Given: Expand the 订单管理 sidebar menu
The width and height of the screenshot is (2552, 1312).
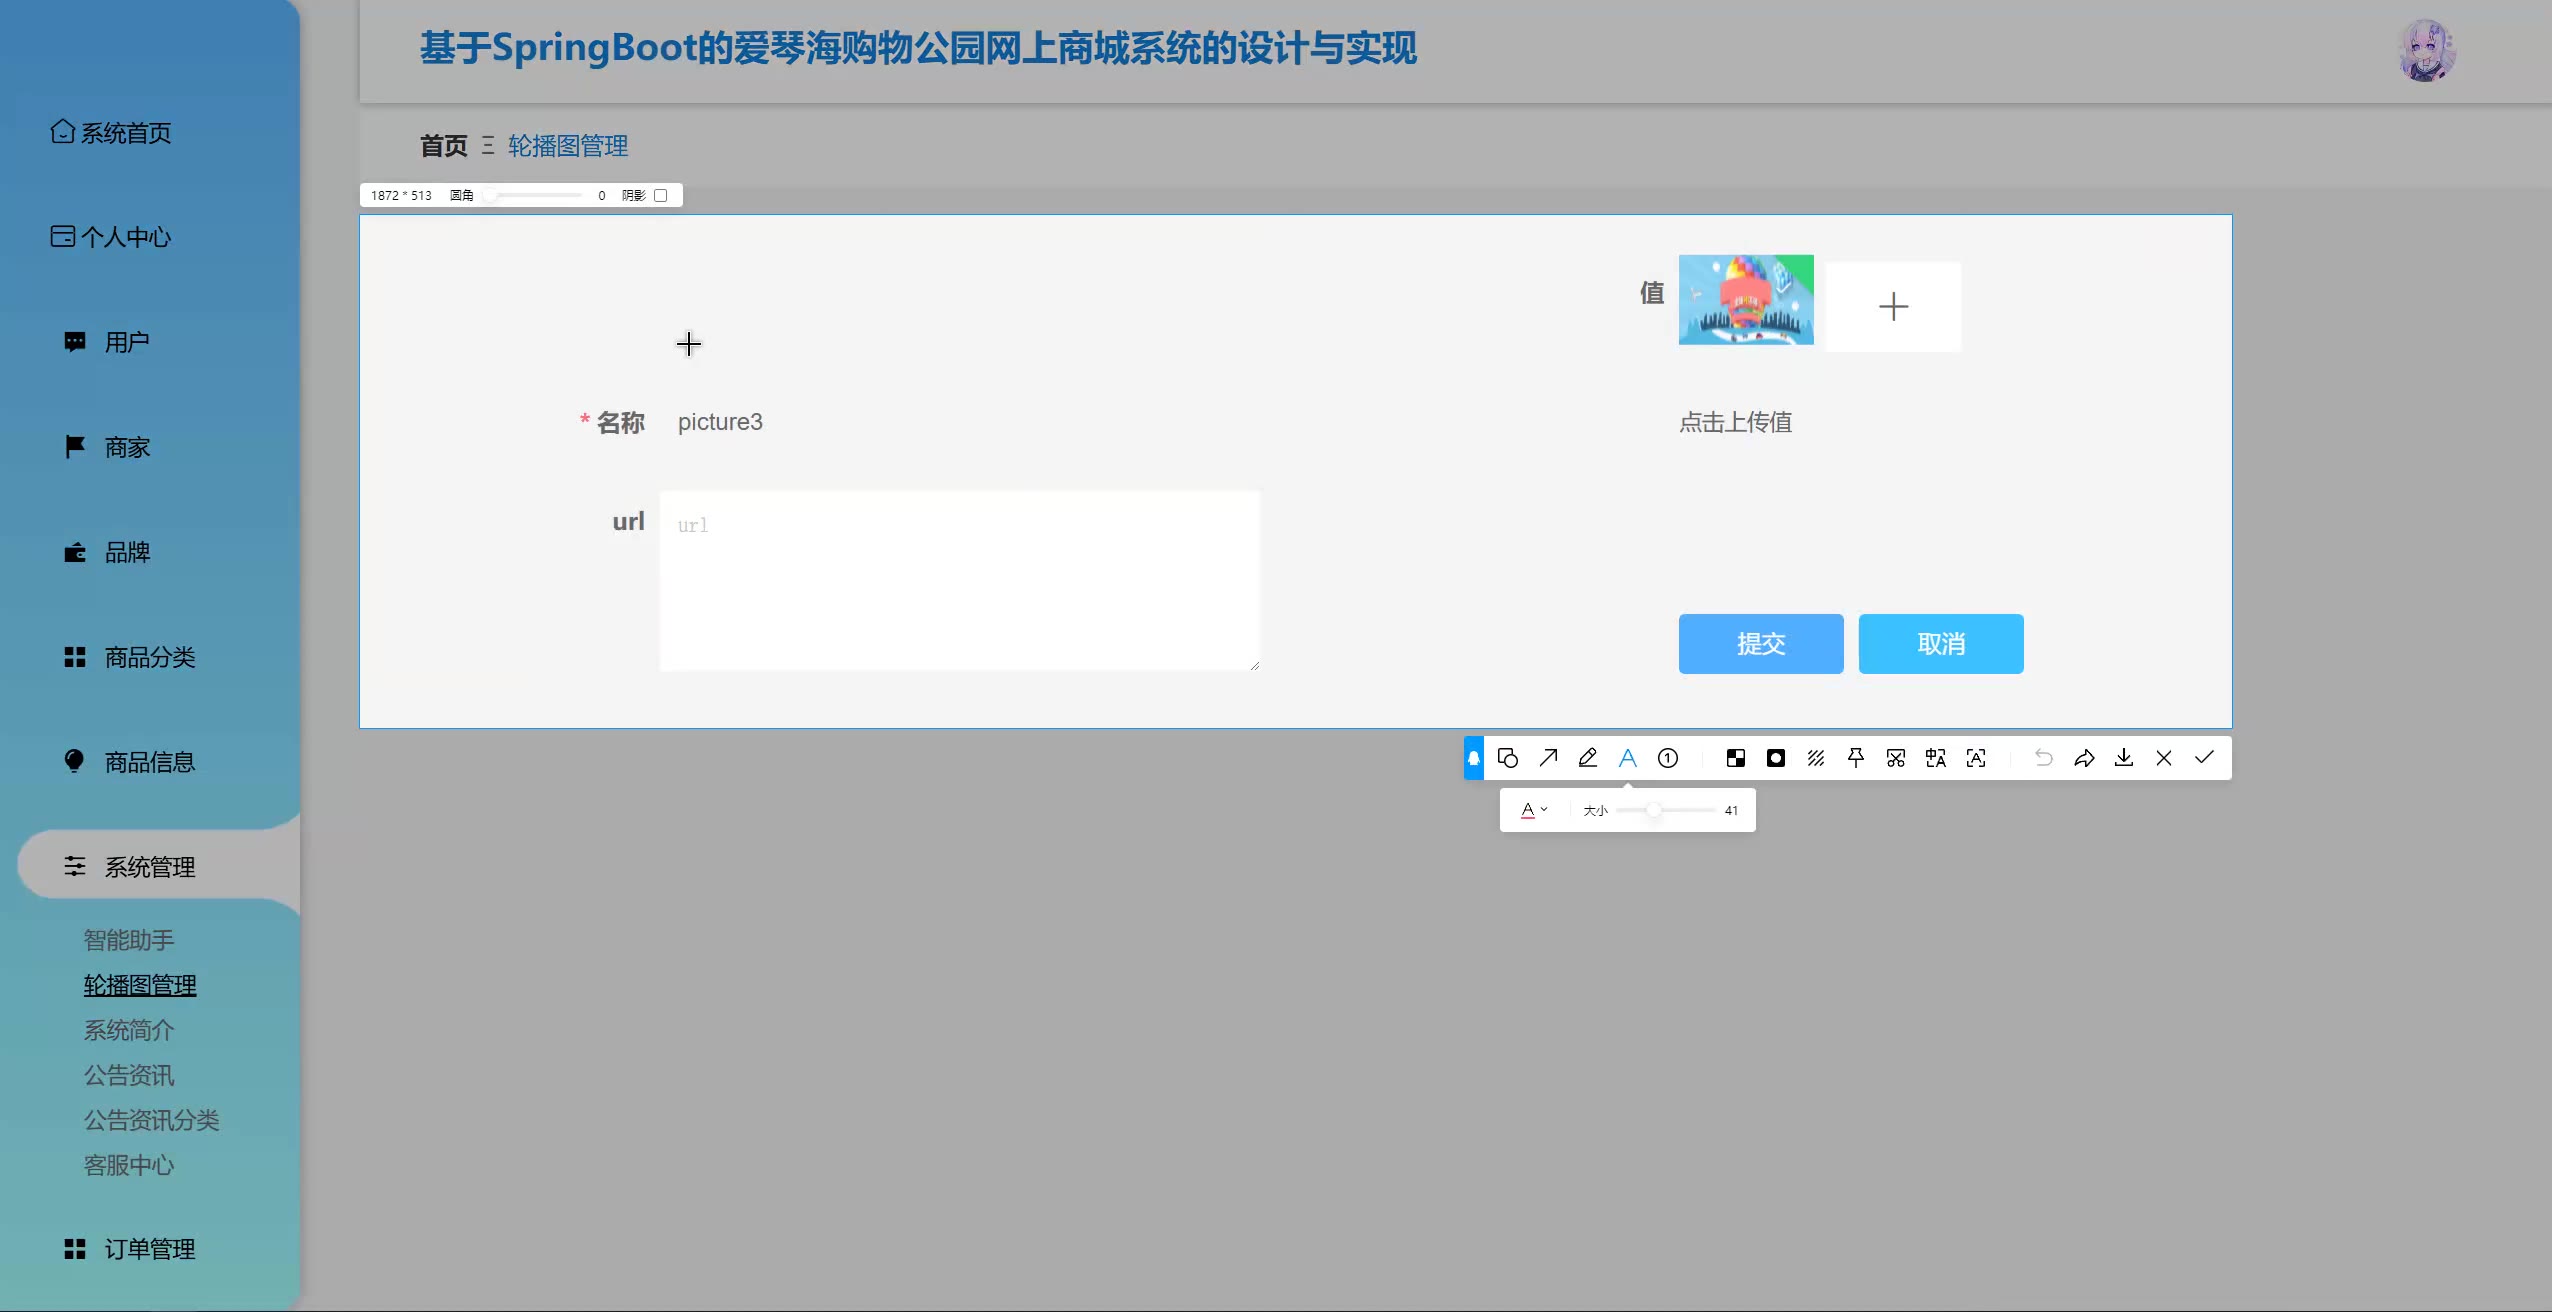Looking at the screenshot, I should click(x=150, y=1249).
